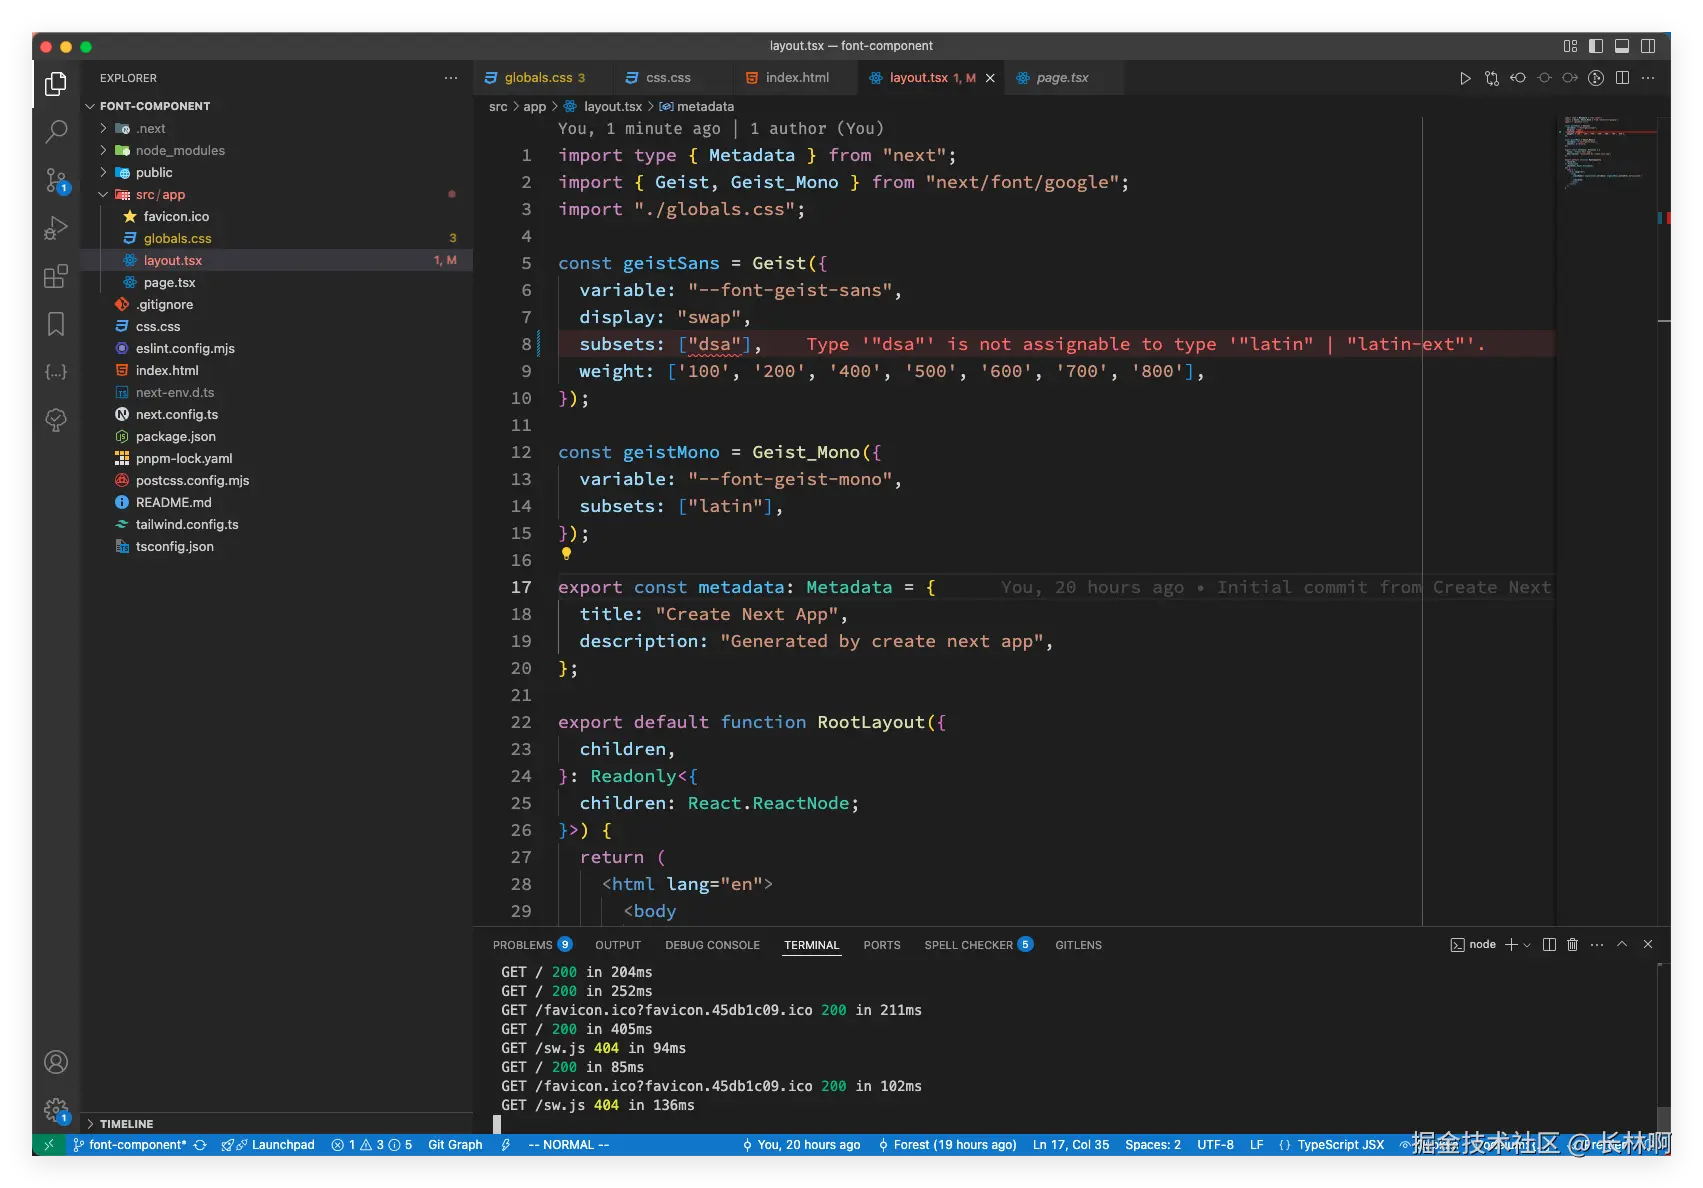Toggle the bottom panel layout button
This screenshot has height=1188, width=1703.
(x=1622, y=46)
